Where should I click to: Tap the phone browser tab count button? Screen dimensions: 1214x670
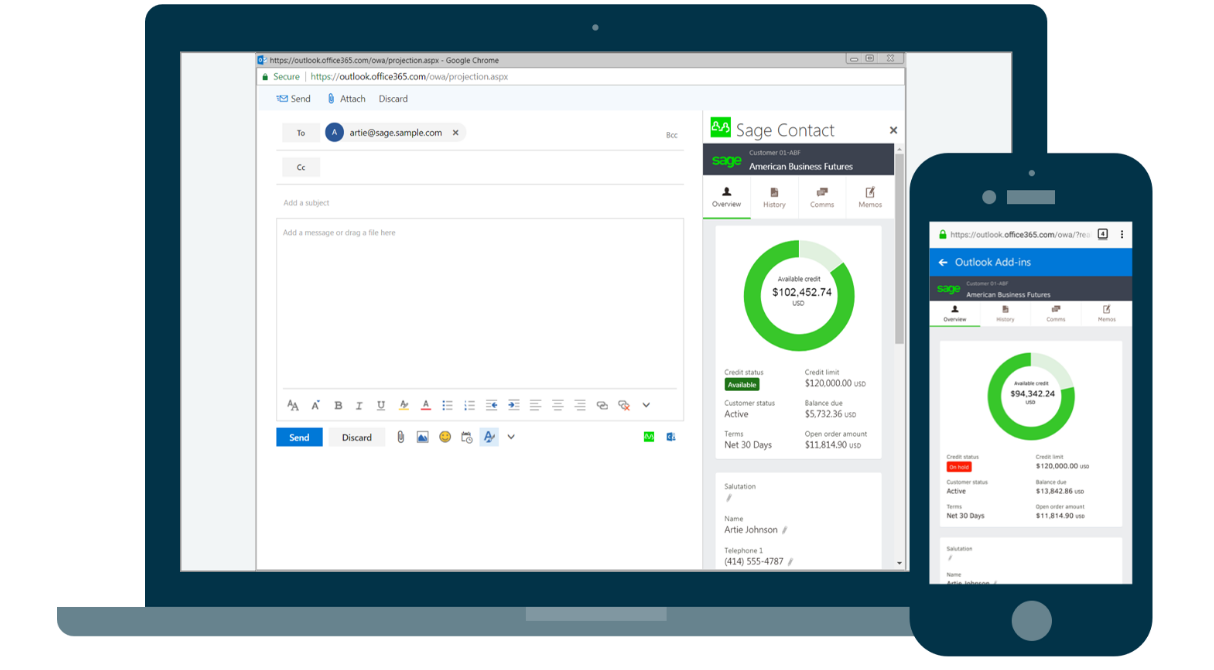1102,234
